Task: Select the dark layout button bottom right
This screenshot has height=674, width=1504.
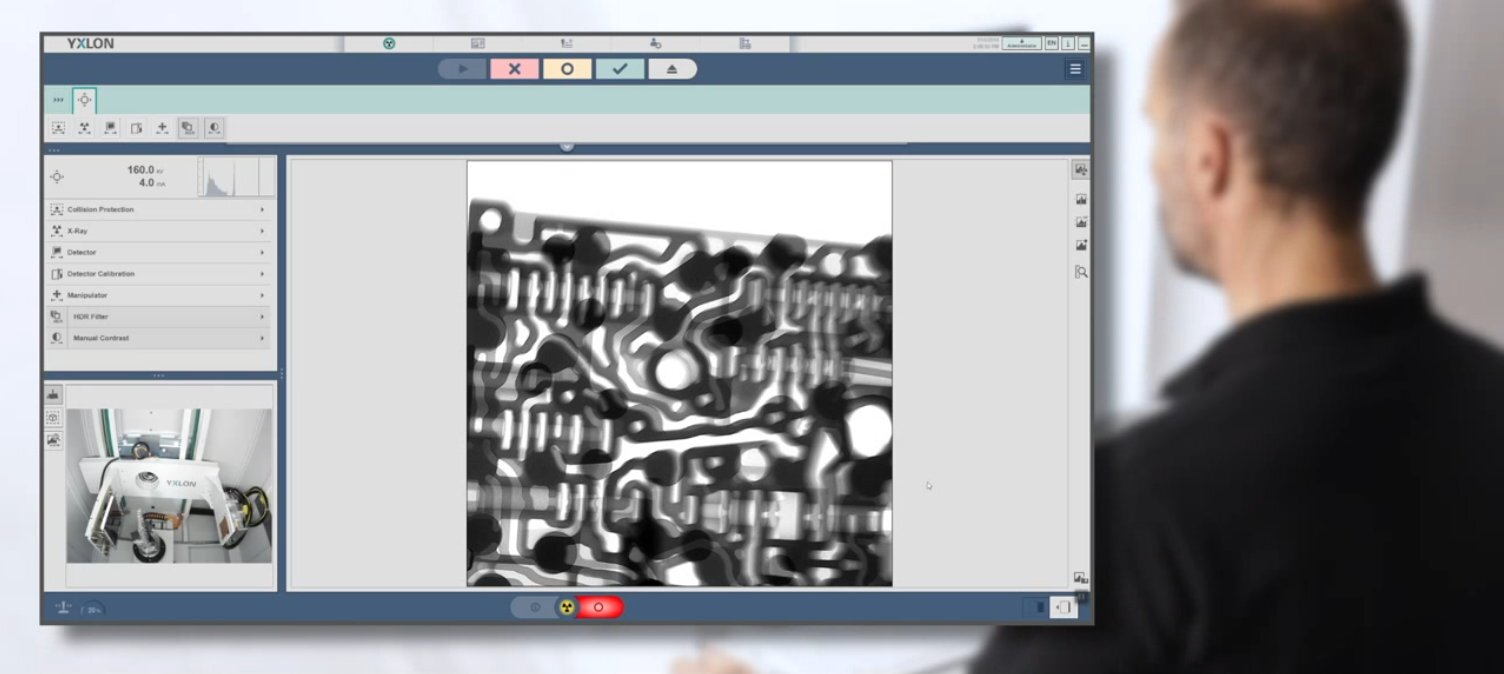Action: (1037, 607)
